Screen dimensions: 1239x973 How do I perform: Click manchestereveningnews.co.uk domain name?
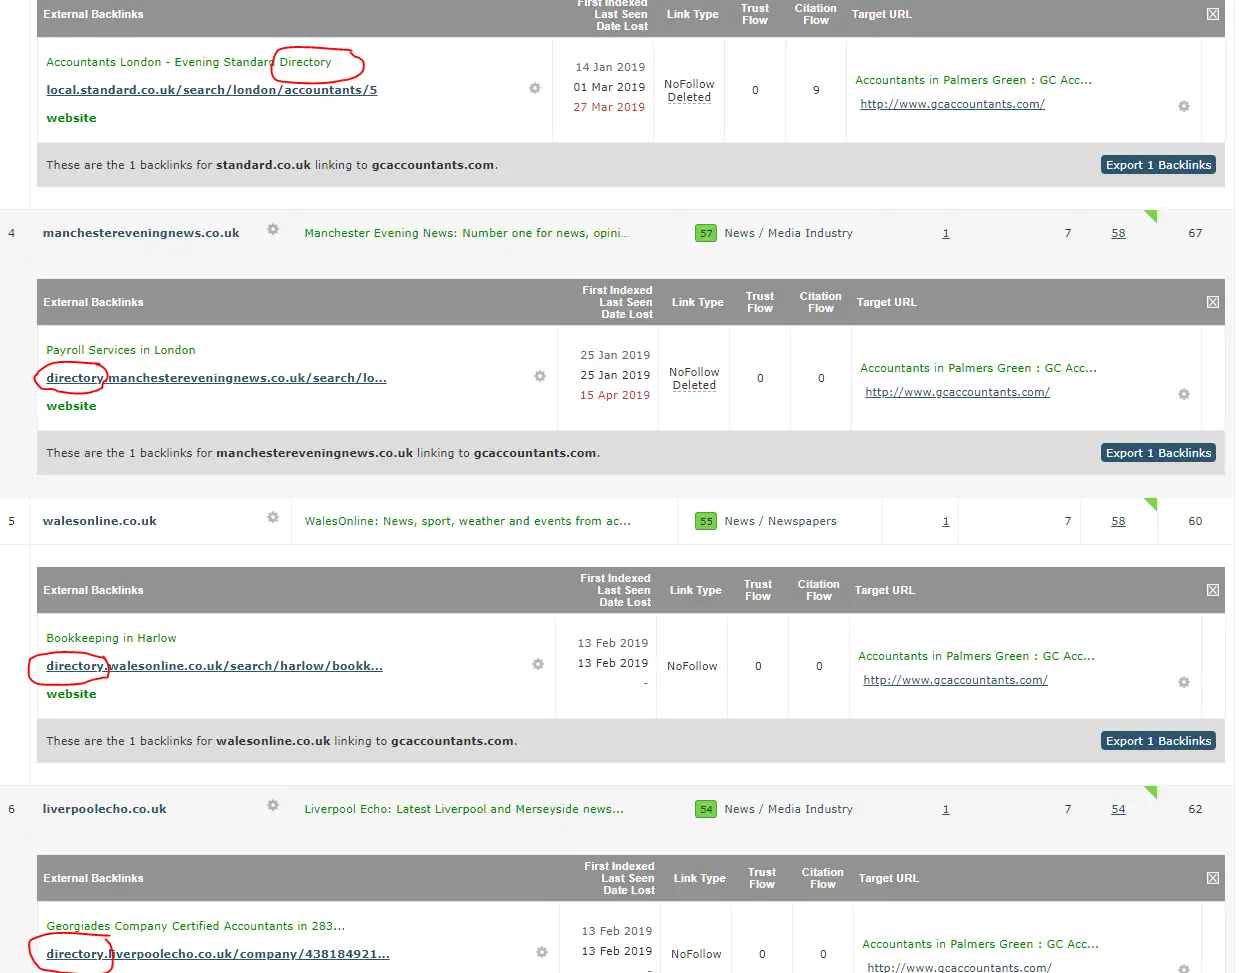(141, 233)
